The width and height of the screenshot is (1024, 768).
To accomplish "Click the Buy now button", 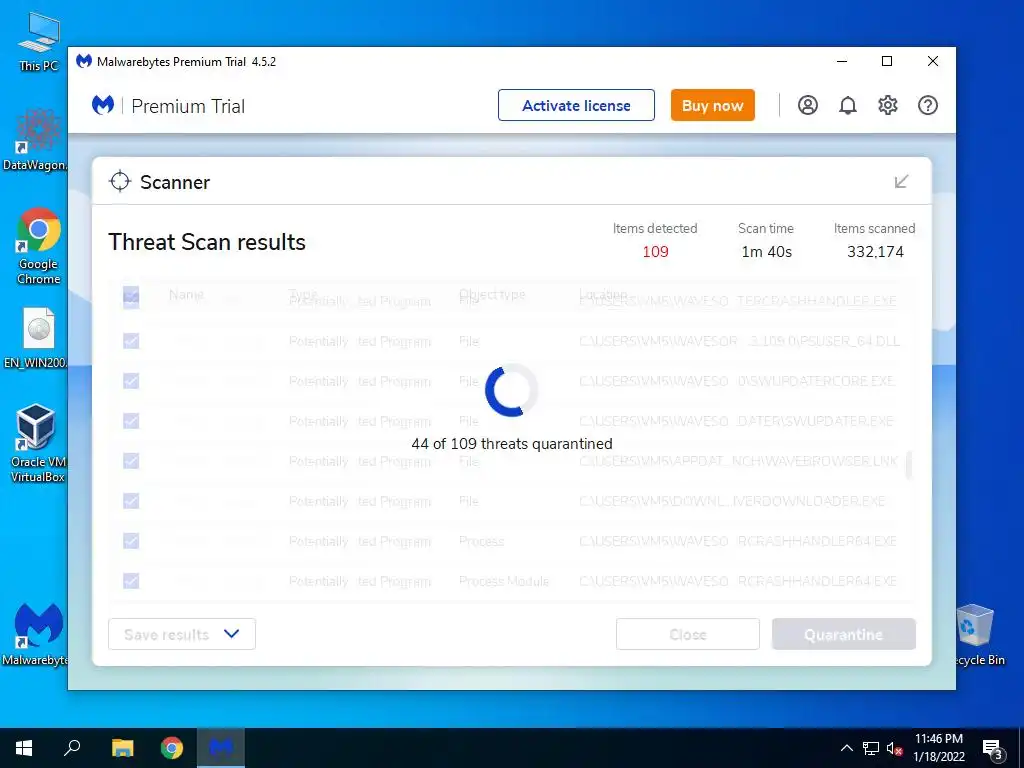I will (x=712, y=105).
